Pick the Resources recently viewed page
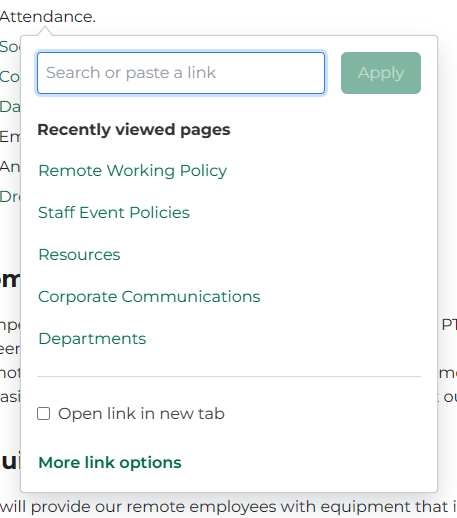The image size is (457, 518). pos(79,255)
